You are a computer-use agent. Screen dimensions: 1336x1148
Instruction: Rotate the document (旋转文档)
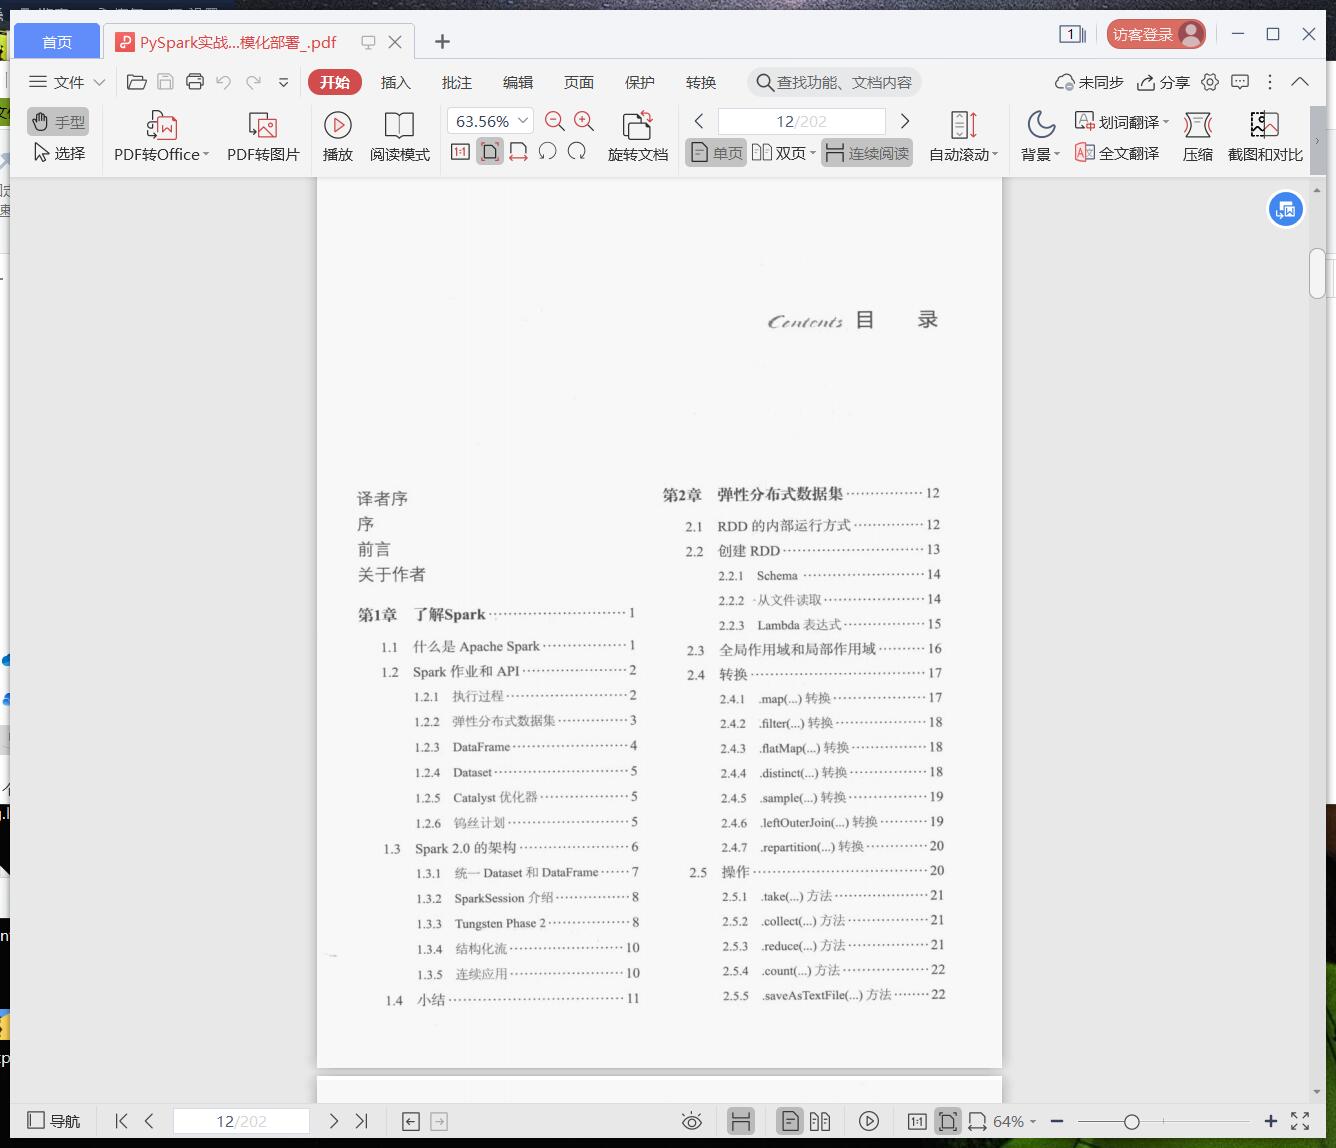[638, 137]
